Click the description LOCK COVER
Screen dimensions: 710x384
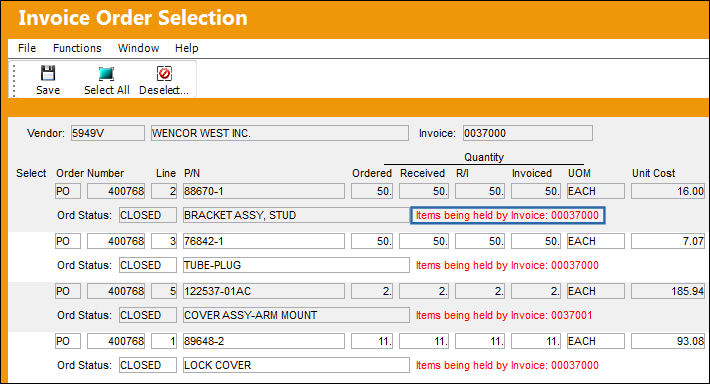pyautogui.click(x=296, y=365)
